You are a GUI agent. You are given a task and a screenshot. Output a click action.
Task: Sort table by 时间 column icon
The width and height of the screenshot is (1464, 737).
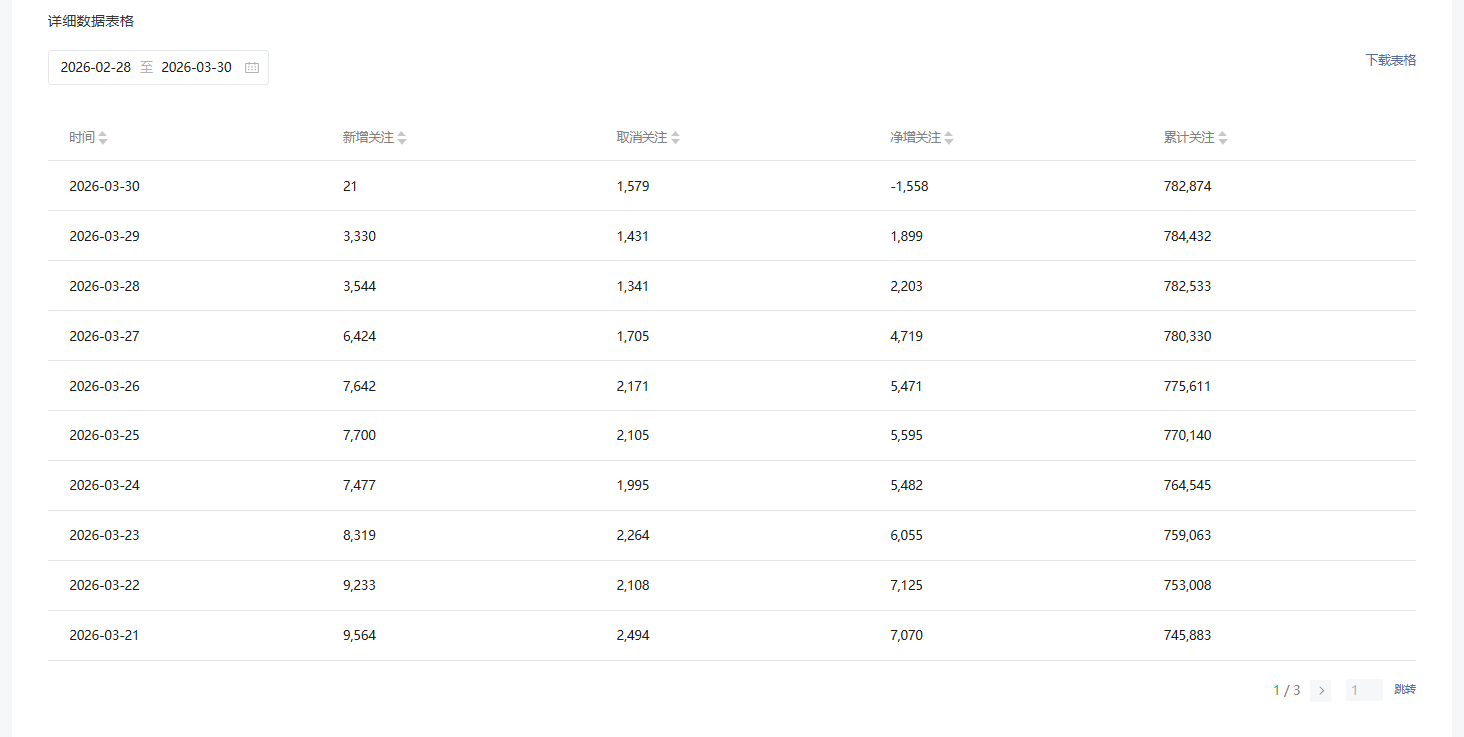tap(103, 138)
